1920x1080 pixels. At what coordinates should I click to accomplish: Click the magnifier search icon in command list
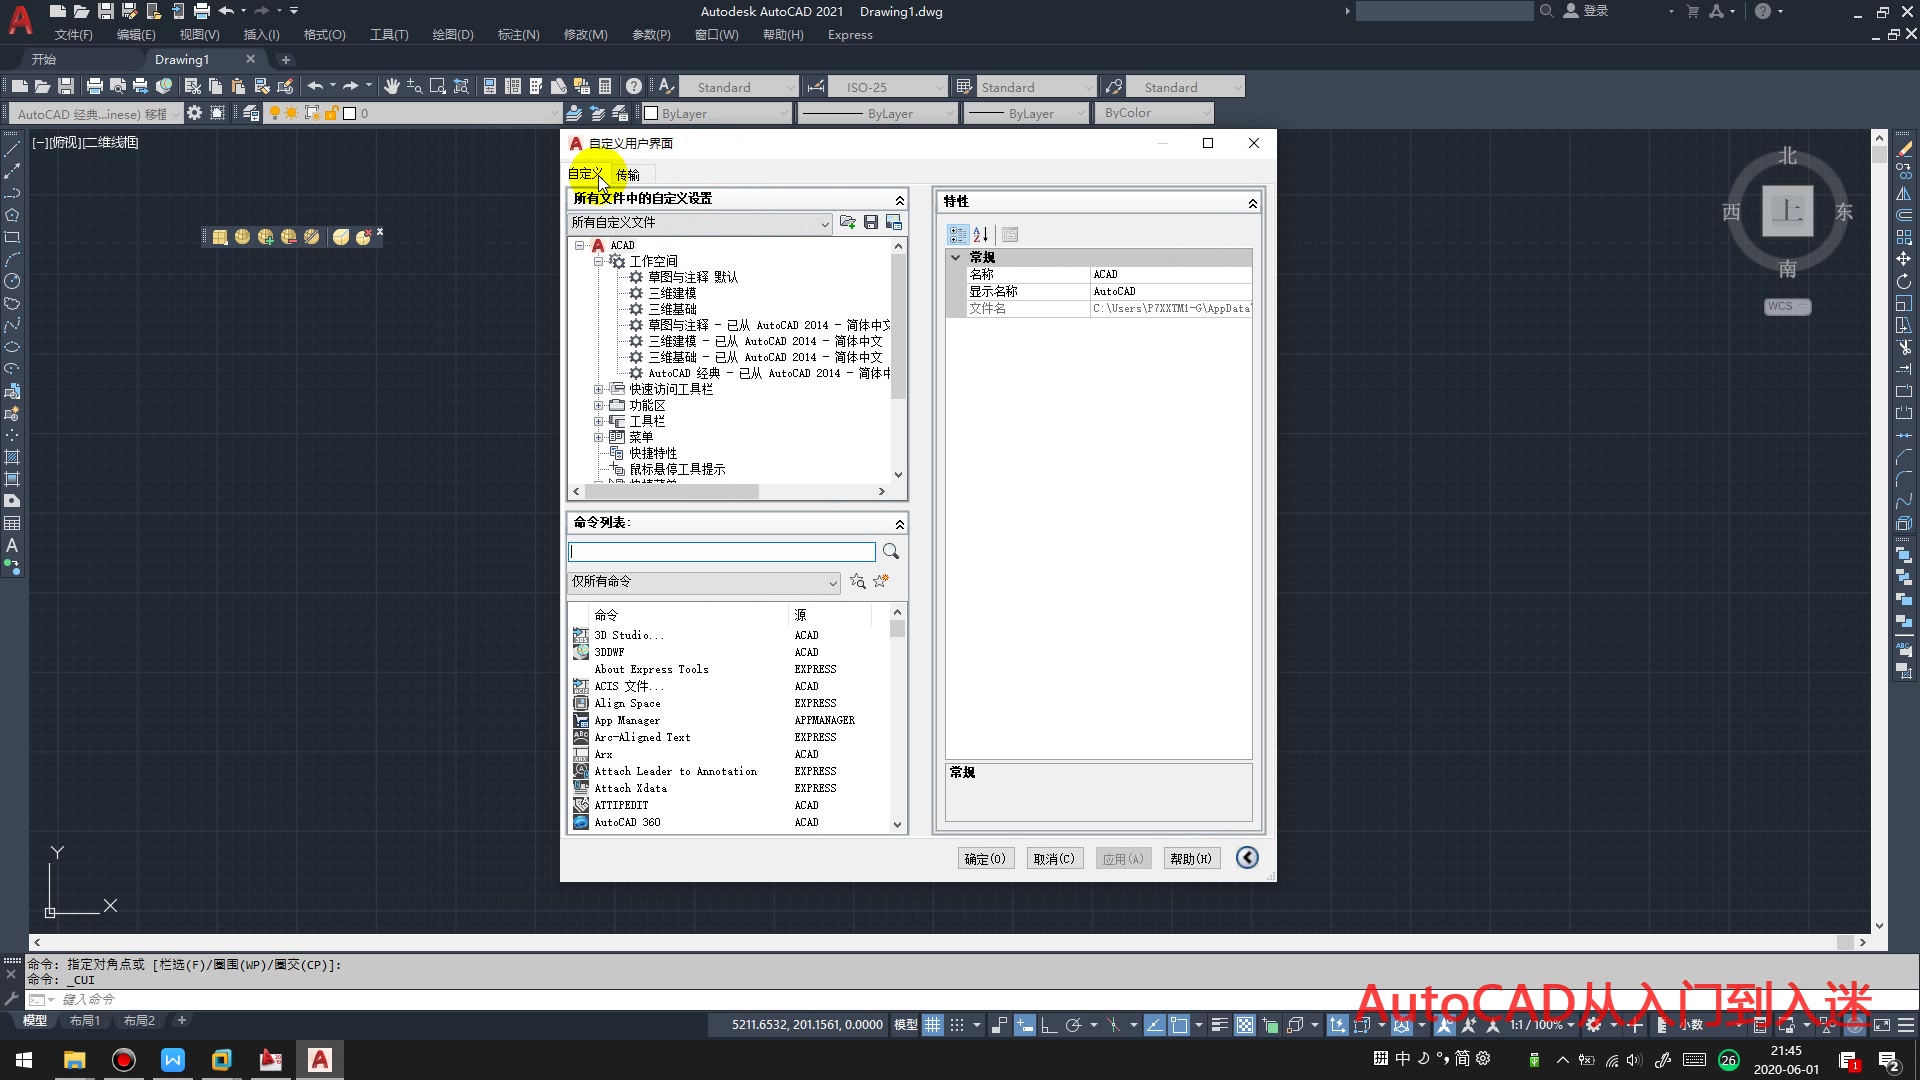click(891, 551)
